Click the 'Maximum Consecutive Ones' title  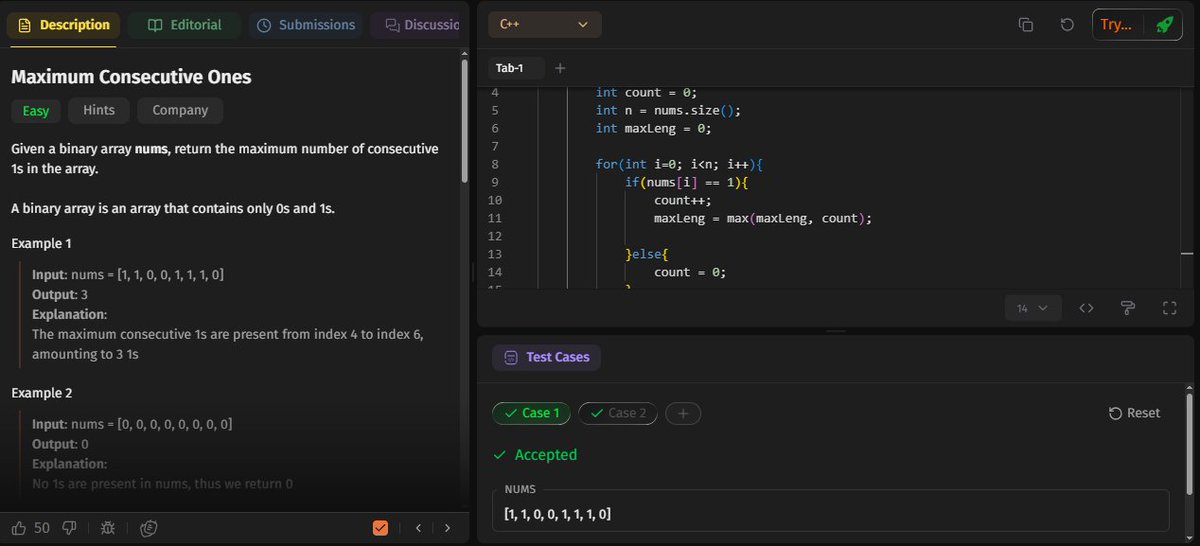[131, 77]
